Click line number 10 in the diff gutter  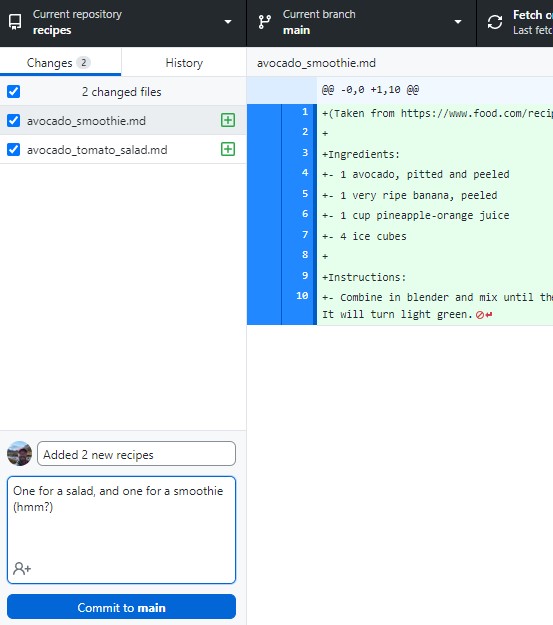302,296
